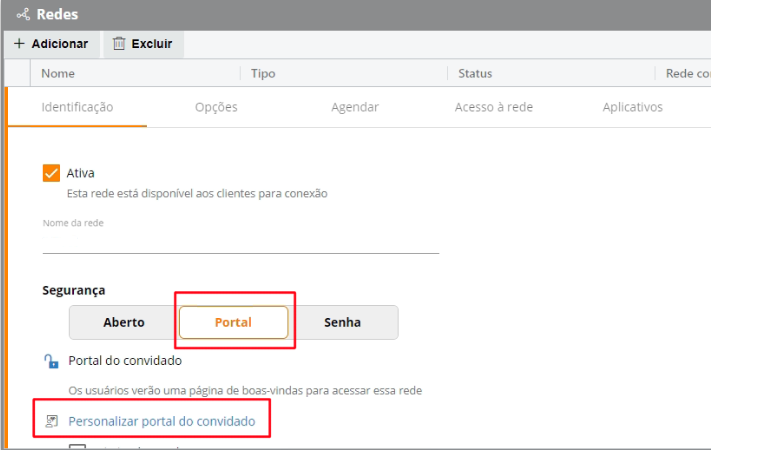The width and height of the screenshot is (779, 451).
Task: Click the customize portal icon
Action: pyautogui.click(x=52, y=421)
